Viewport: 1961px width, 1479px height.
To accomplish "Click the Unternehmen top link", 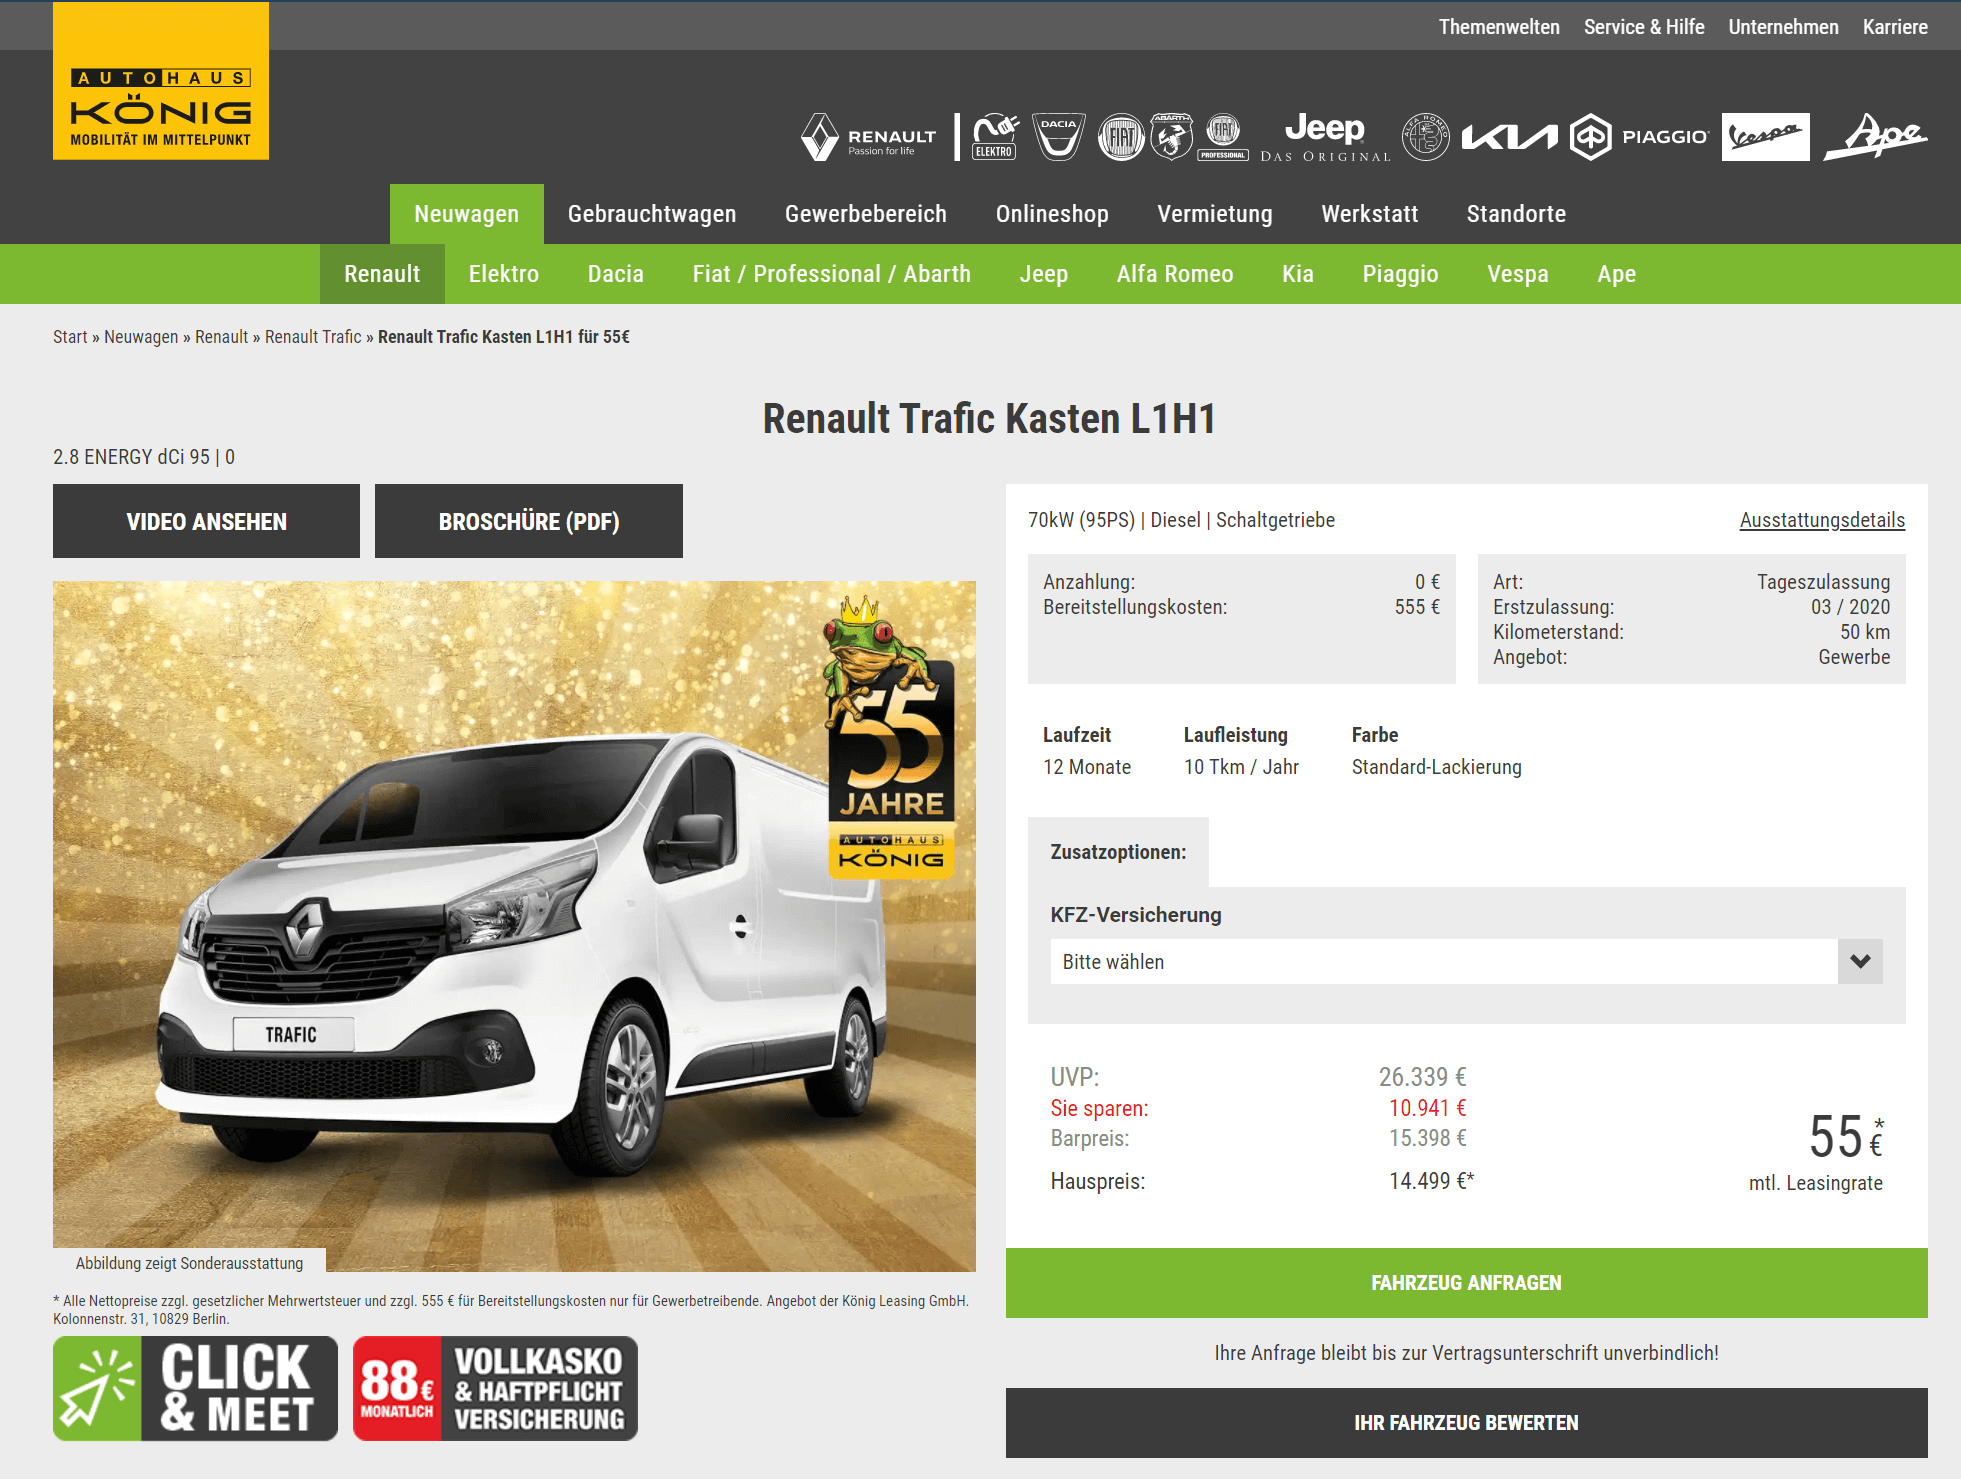I will [x=1783, y=27].
